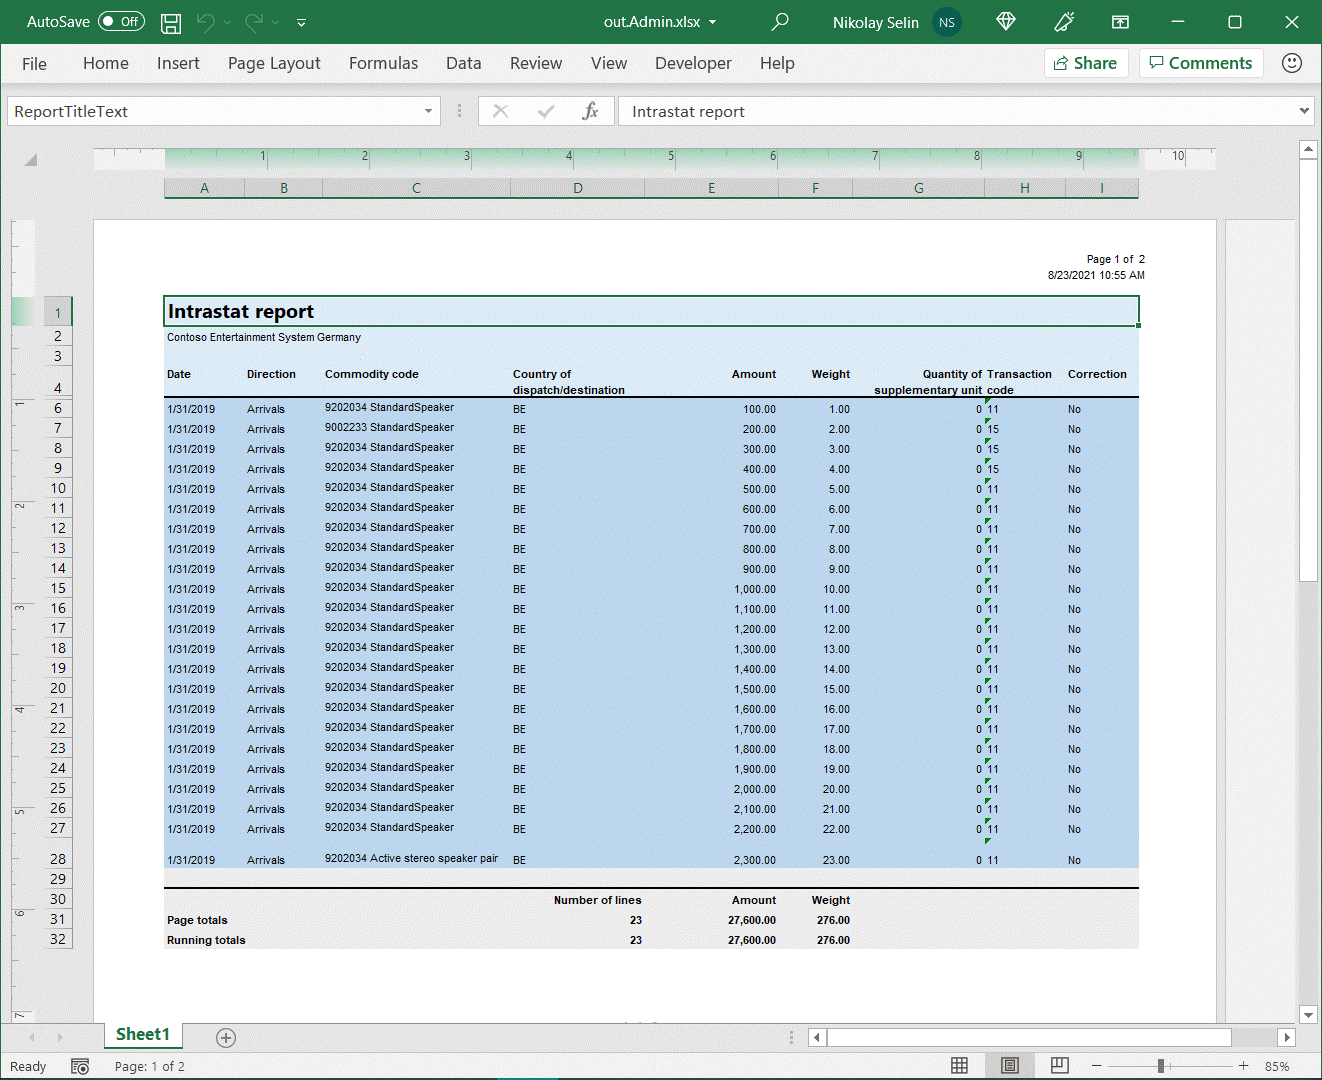Switch to Page Layout view toggle

pos(1009,1065)
